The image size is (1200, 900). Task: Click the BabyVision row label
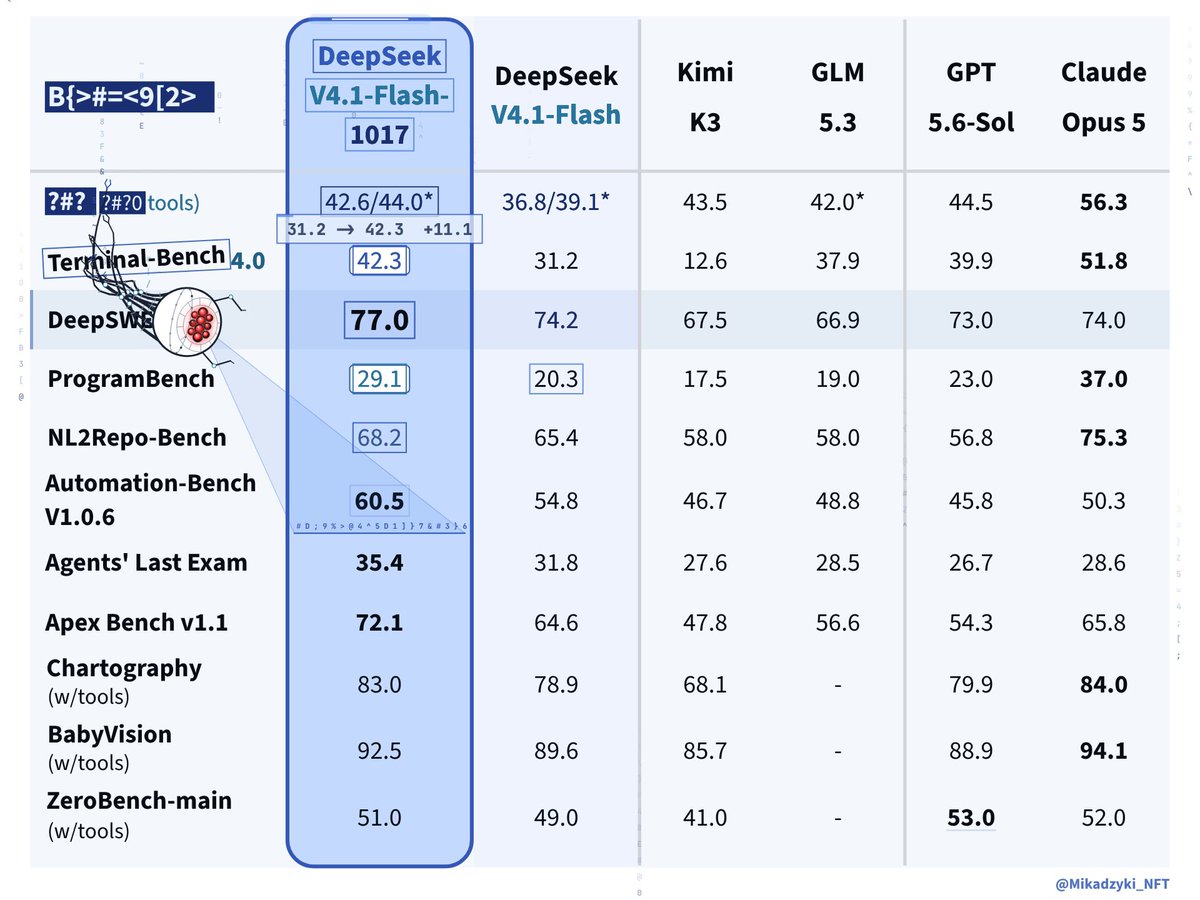(x=110, y=747)
